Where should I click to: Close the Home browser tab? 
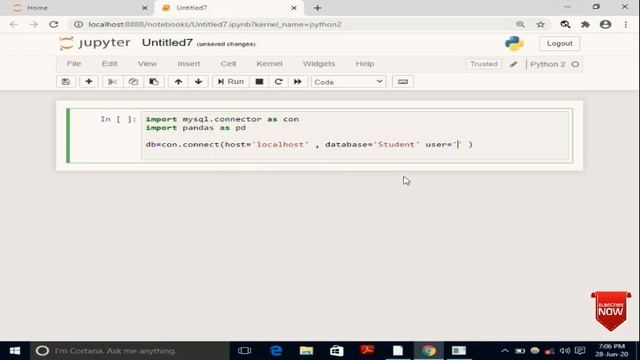(x=144, y=8)
